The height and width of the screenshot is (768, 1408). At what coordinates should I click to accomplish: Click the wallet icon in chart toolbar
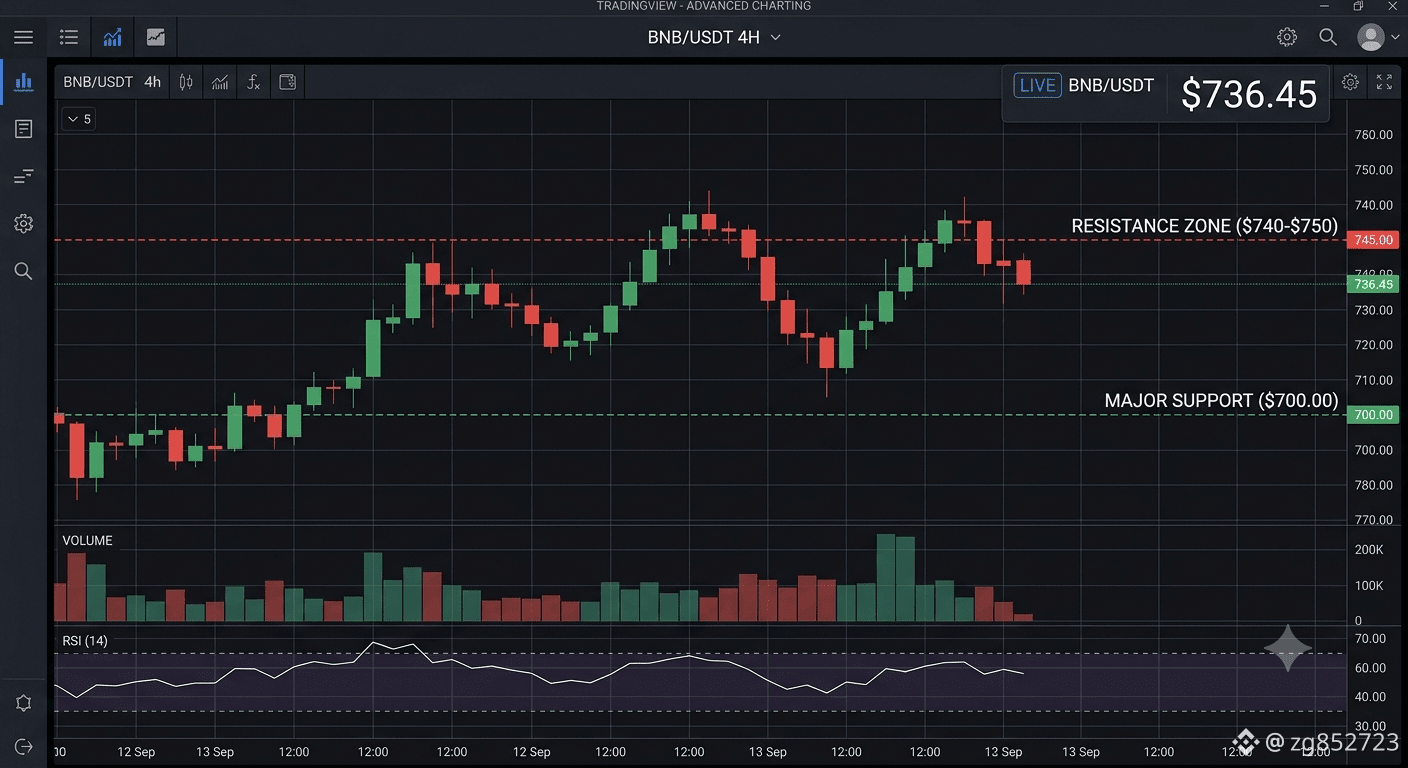tap(287, 82)
